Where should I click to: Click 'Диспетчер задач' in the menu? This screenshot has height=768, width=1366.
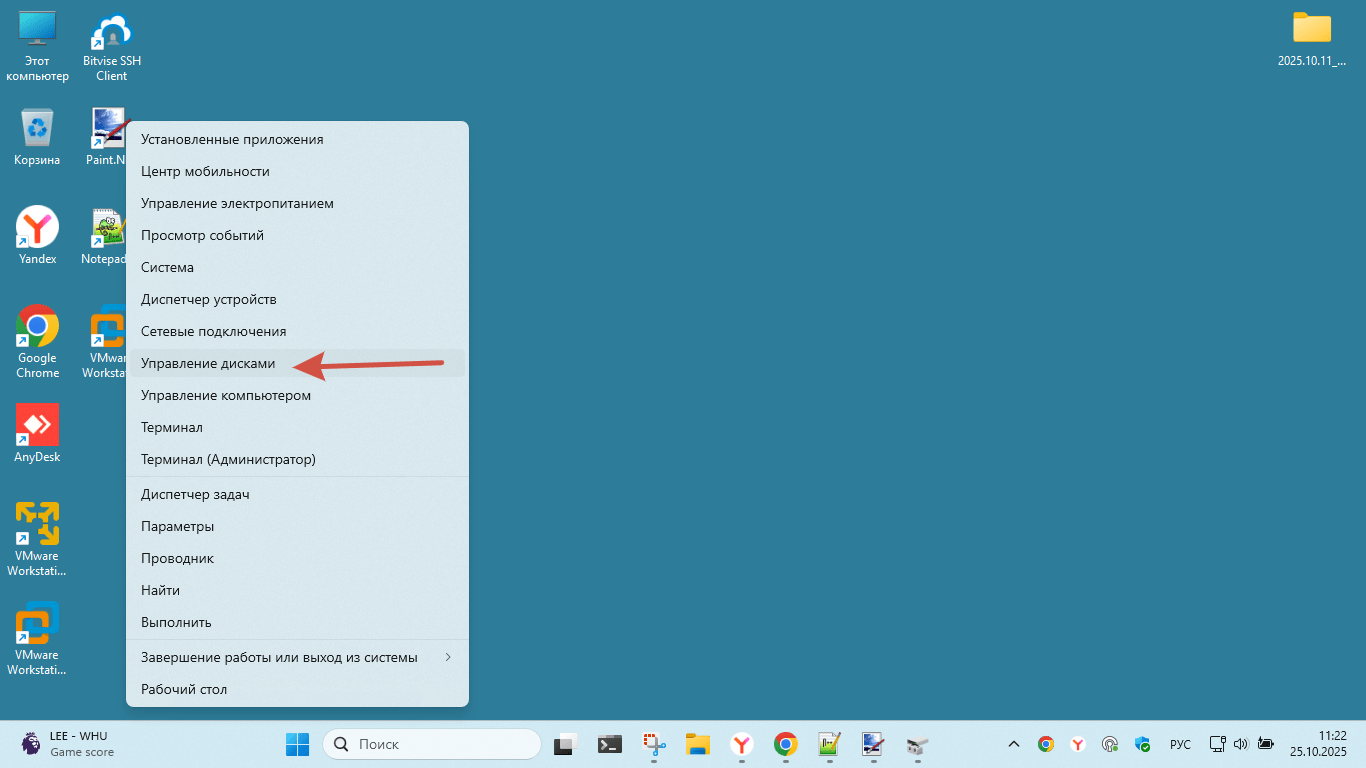[195, 494]
